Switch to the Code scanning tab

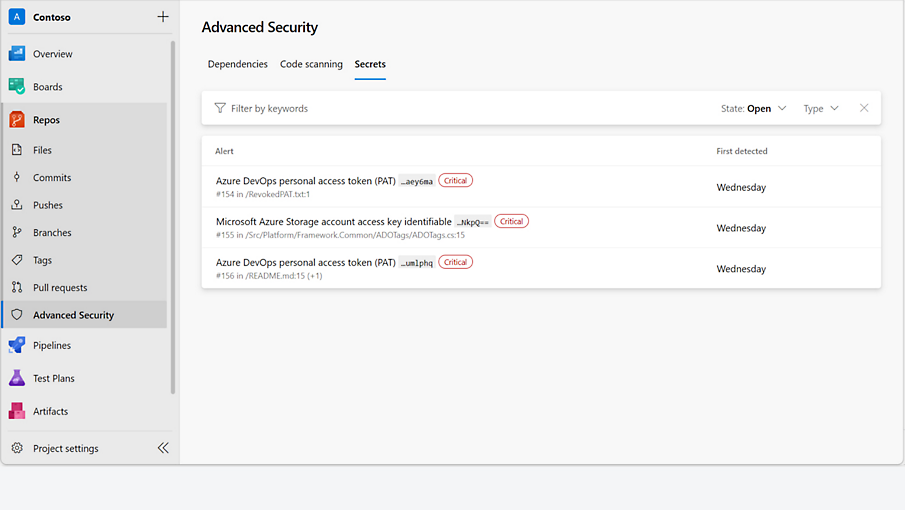[x=311, y=64]
